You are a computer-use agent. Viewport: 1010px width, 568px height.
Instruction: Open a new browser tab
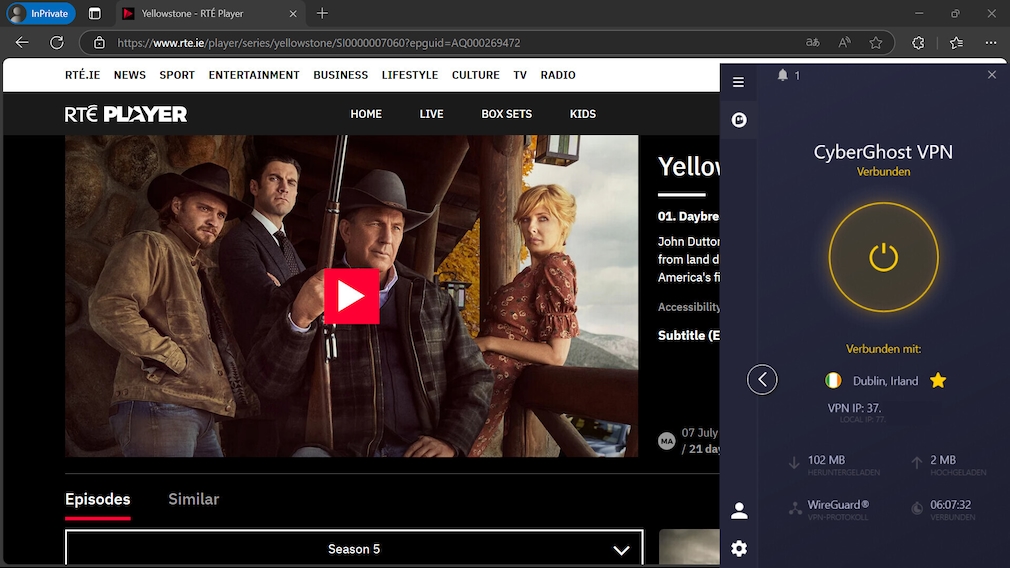pyautogui.click(x=322, y=13)
